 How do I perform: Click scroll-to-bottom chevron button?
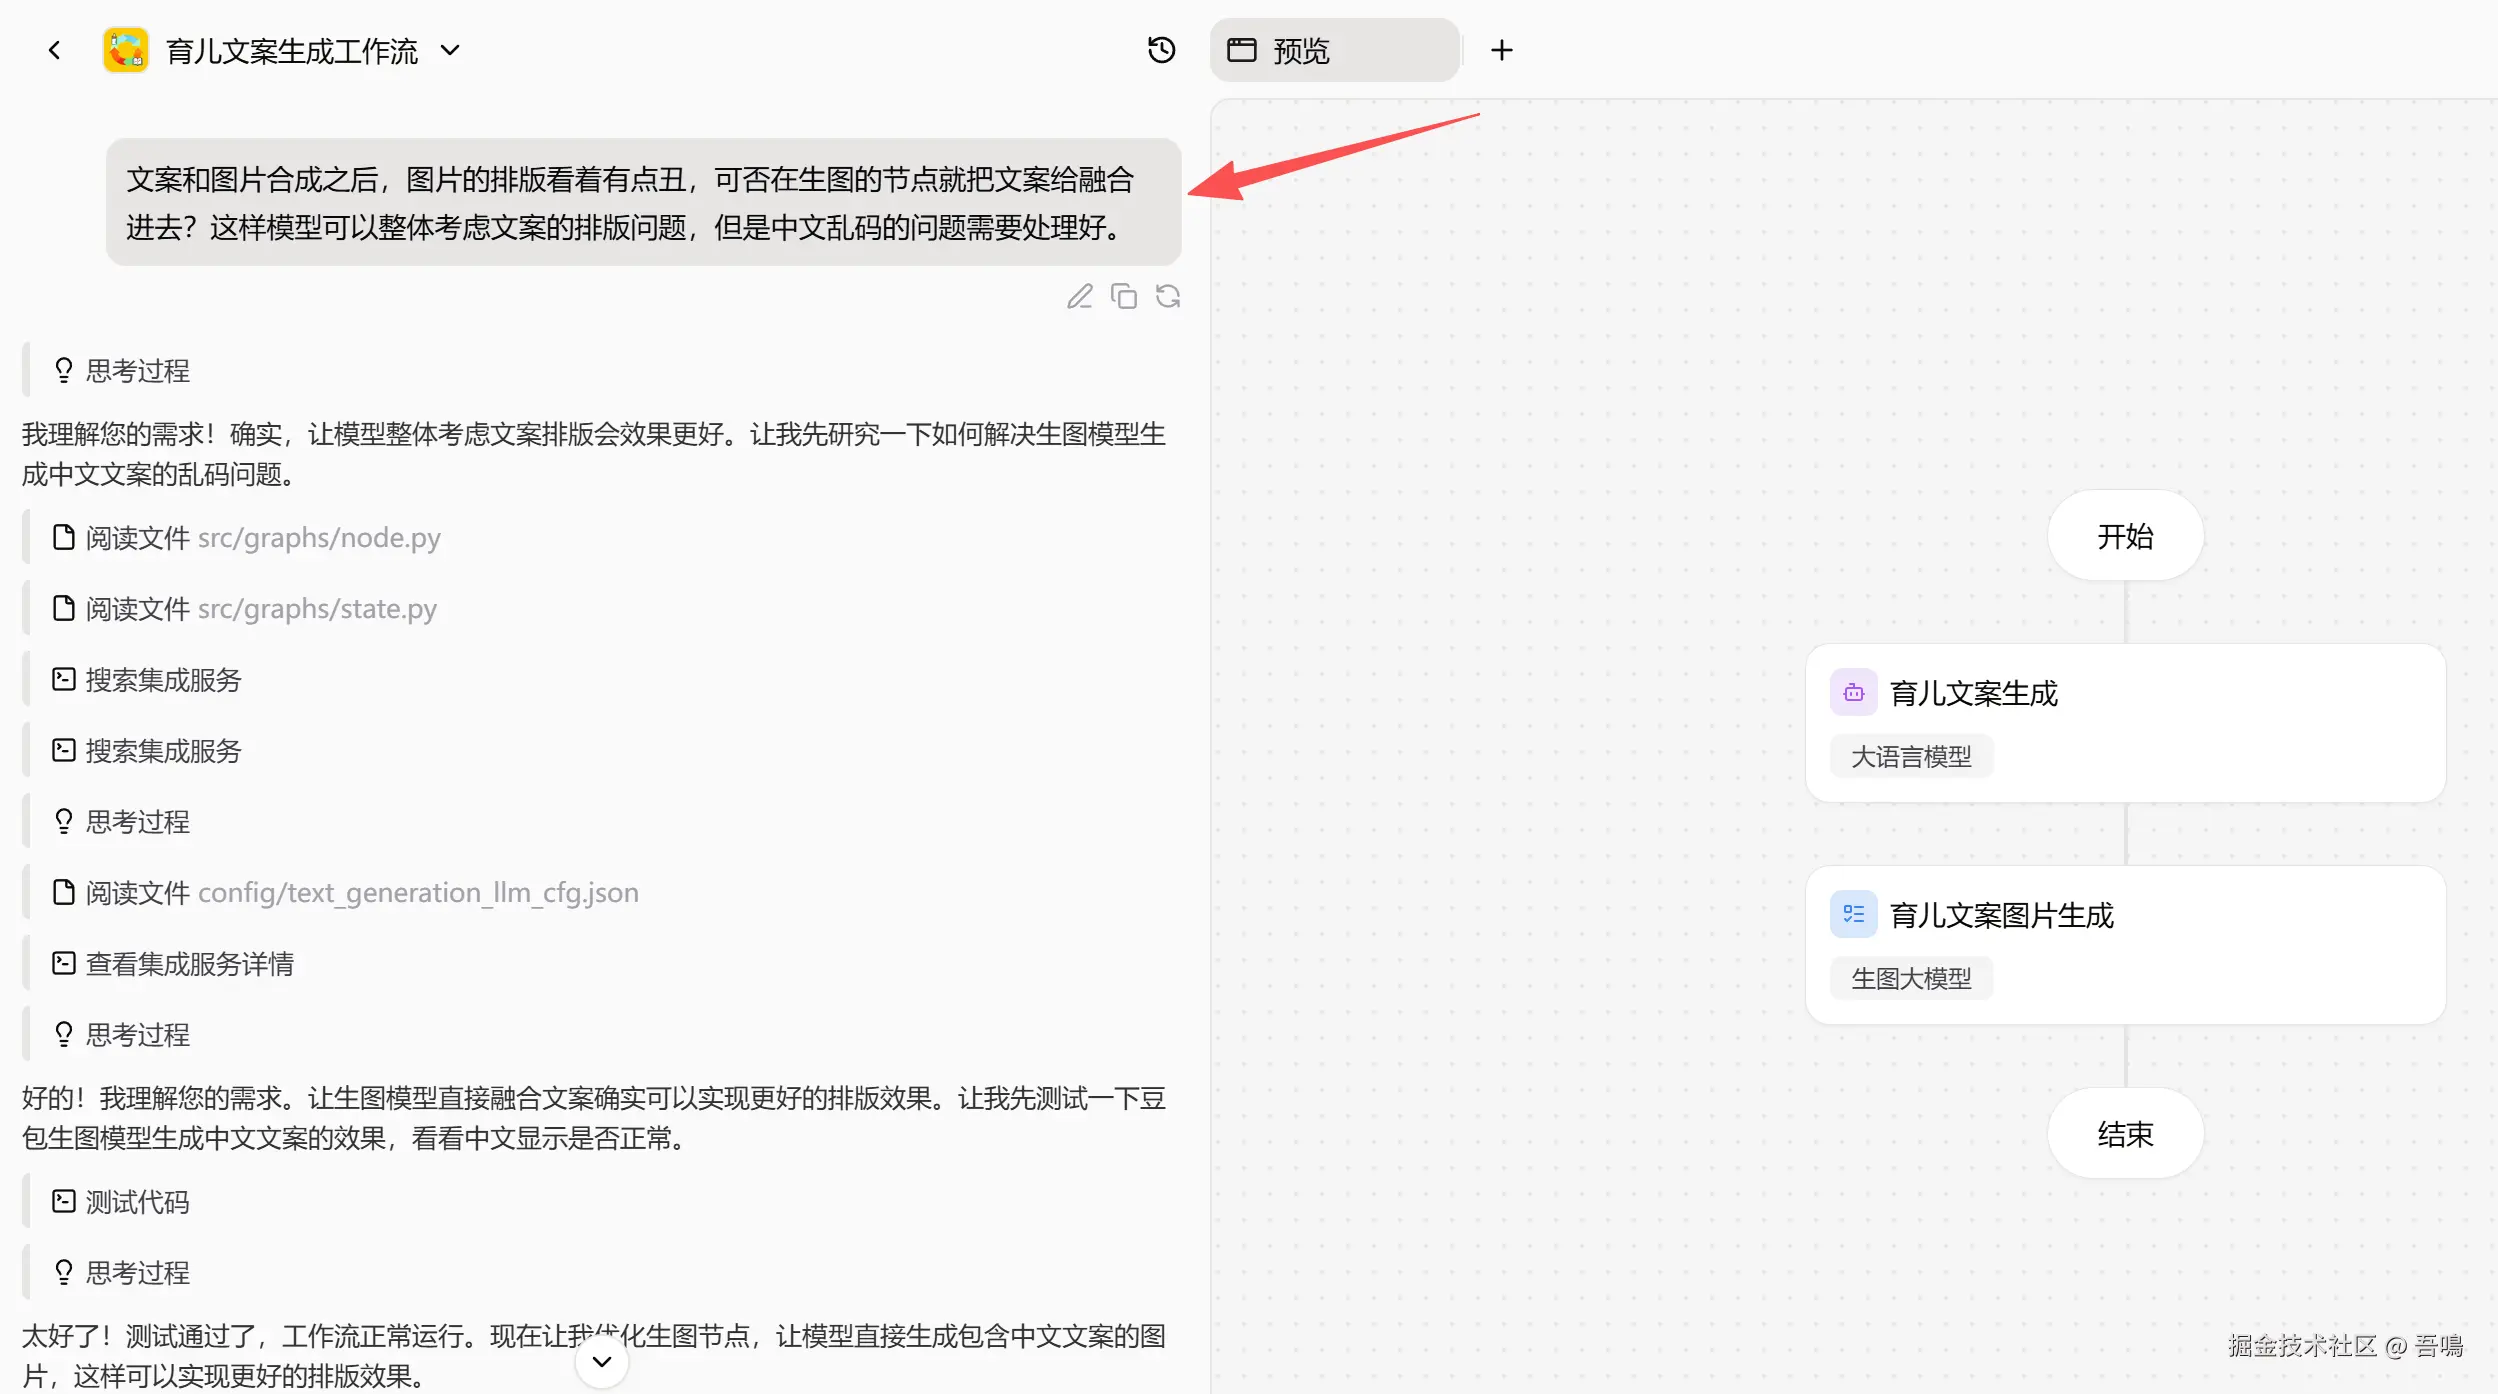(x=602, y=1362)
